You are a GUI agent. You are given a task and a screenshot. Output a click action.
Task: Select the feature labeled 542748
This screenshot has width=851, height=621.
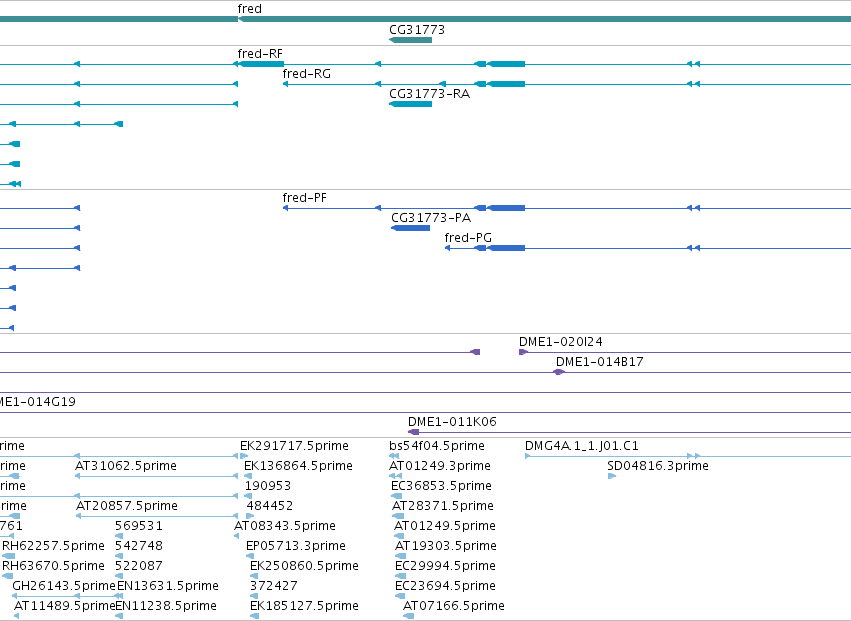click(x=139, y=546)
